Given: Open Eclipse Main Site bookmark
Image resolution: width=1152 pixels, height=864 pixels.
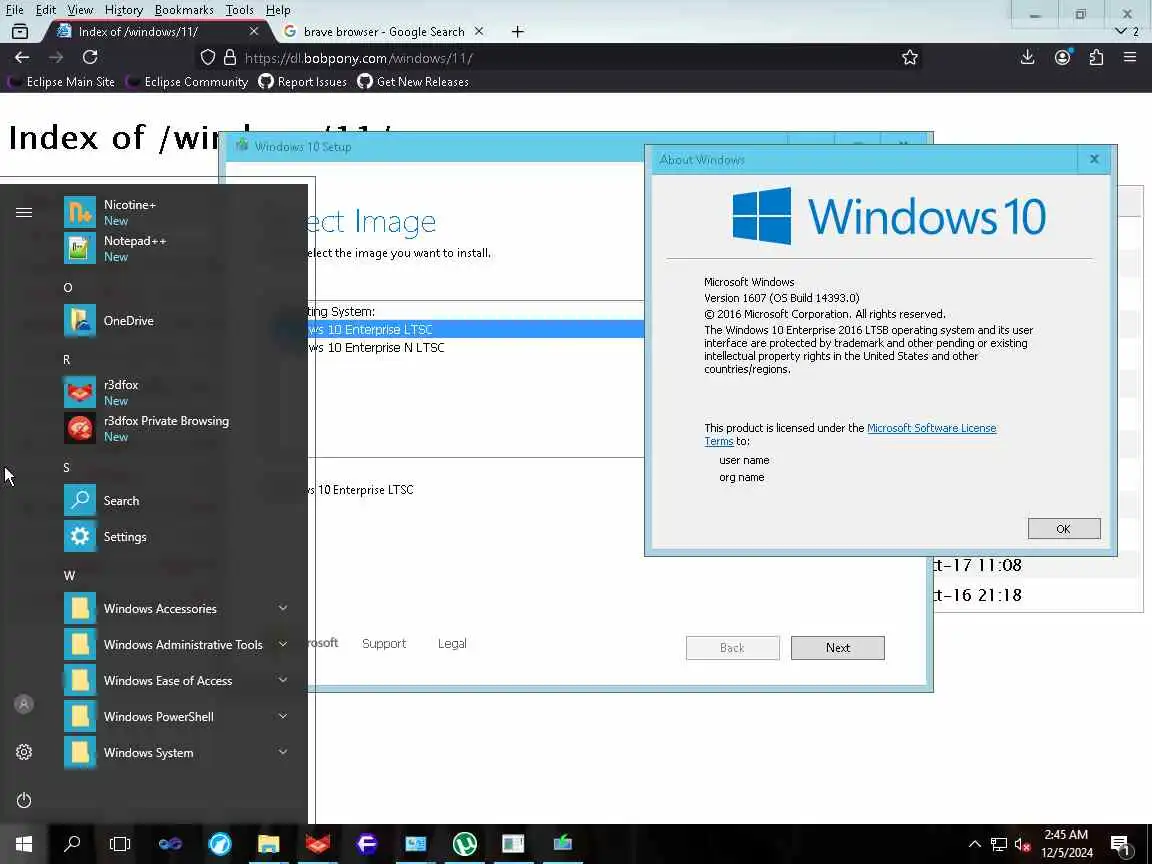Looking at the screenshot, I should click(x=62, y=82).
